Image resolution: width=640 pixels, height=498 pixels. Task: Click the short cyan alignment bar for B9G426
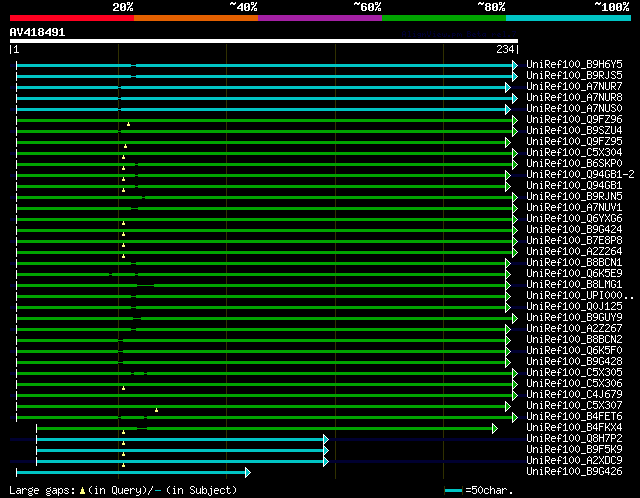[x=131, y=473]
